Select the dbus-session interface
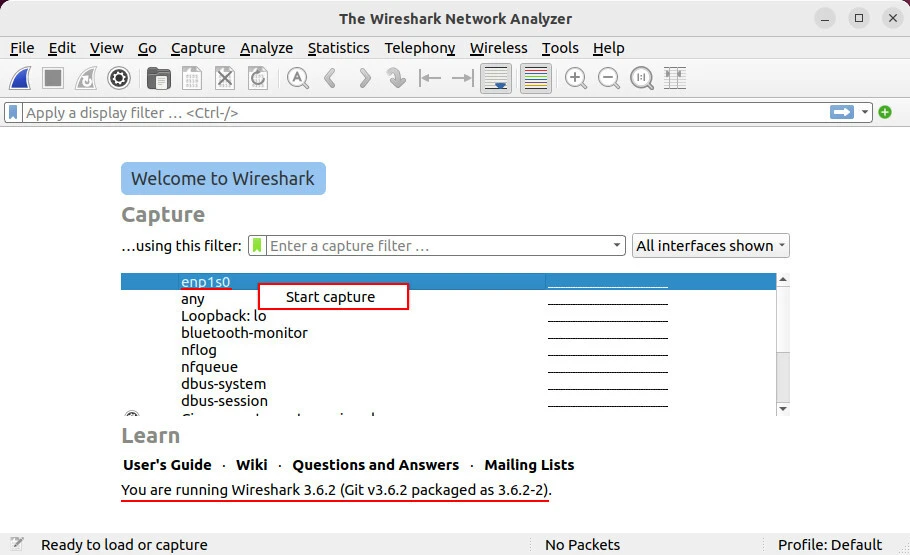910x555 pixels. (449, 401)
